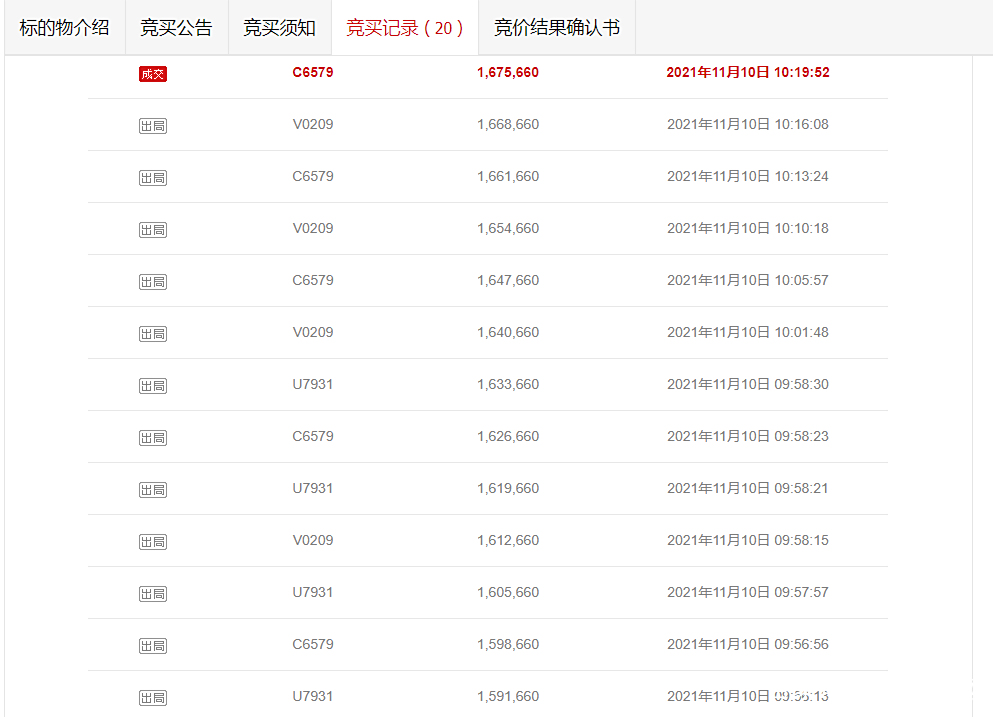Click 出局 badge in the 1,605,660 row
Viewport: 993px width, 717px height.
[x=153, y=593]
